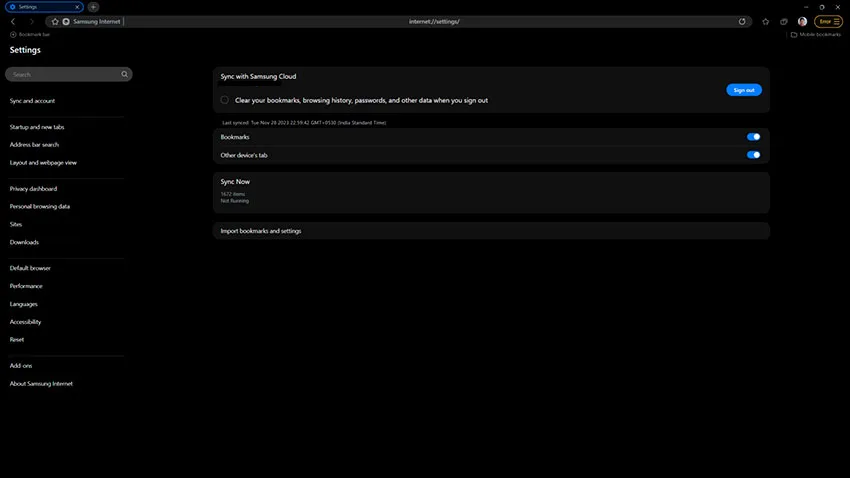This screenshot has height=478, width=850.
Task: Open Languages settings
Action: click(x=23, y=304)
